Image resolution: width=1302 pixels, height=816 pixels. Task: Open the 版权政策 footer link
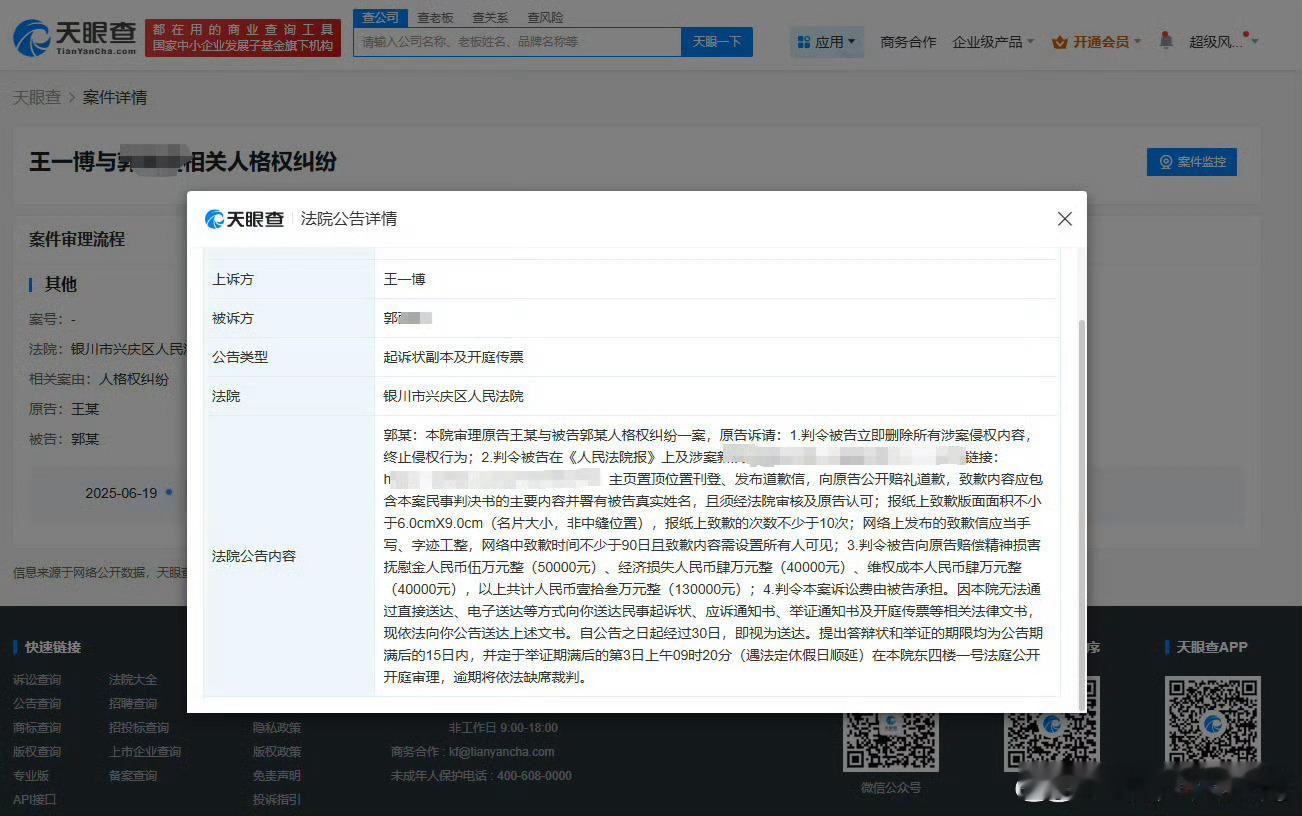click(277, 752)
